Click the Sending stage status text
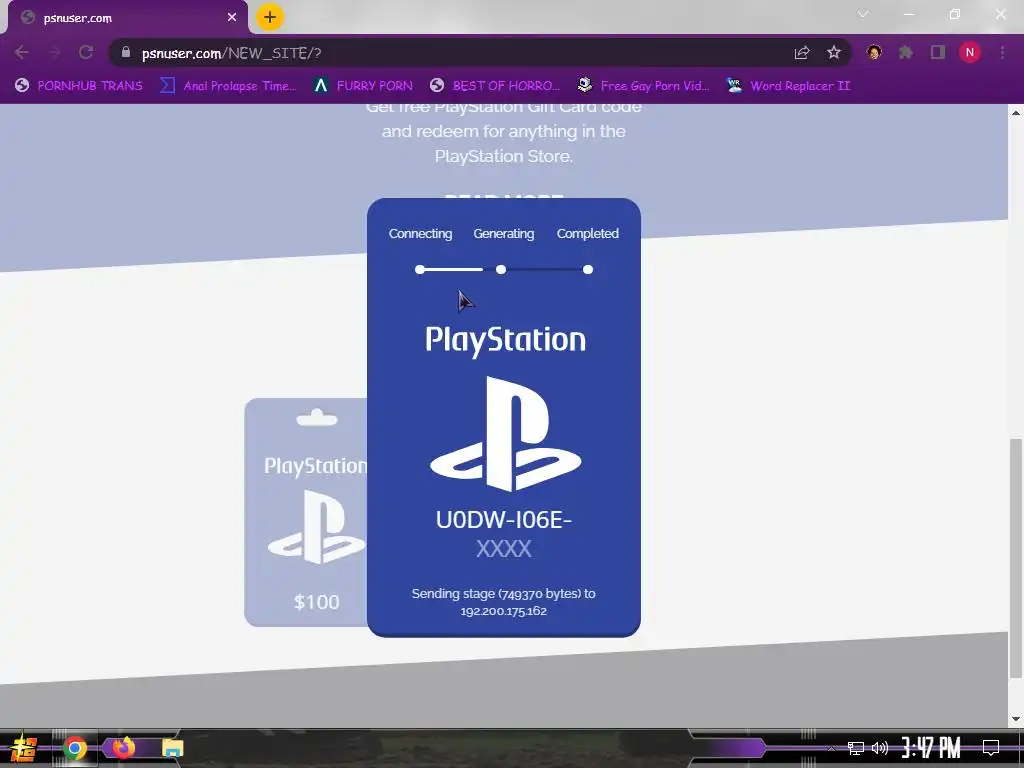1024x768 pixels. pos(504,602)
